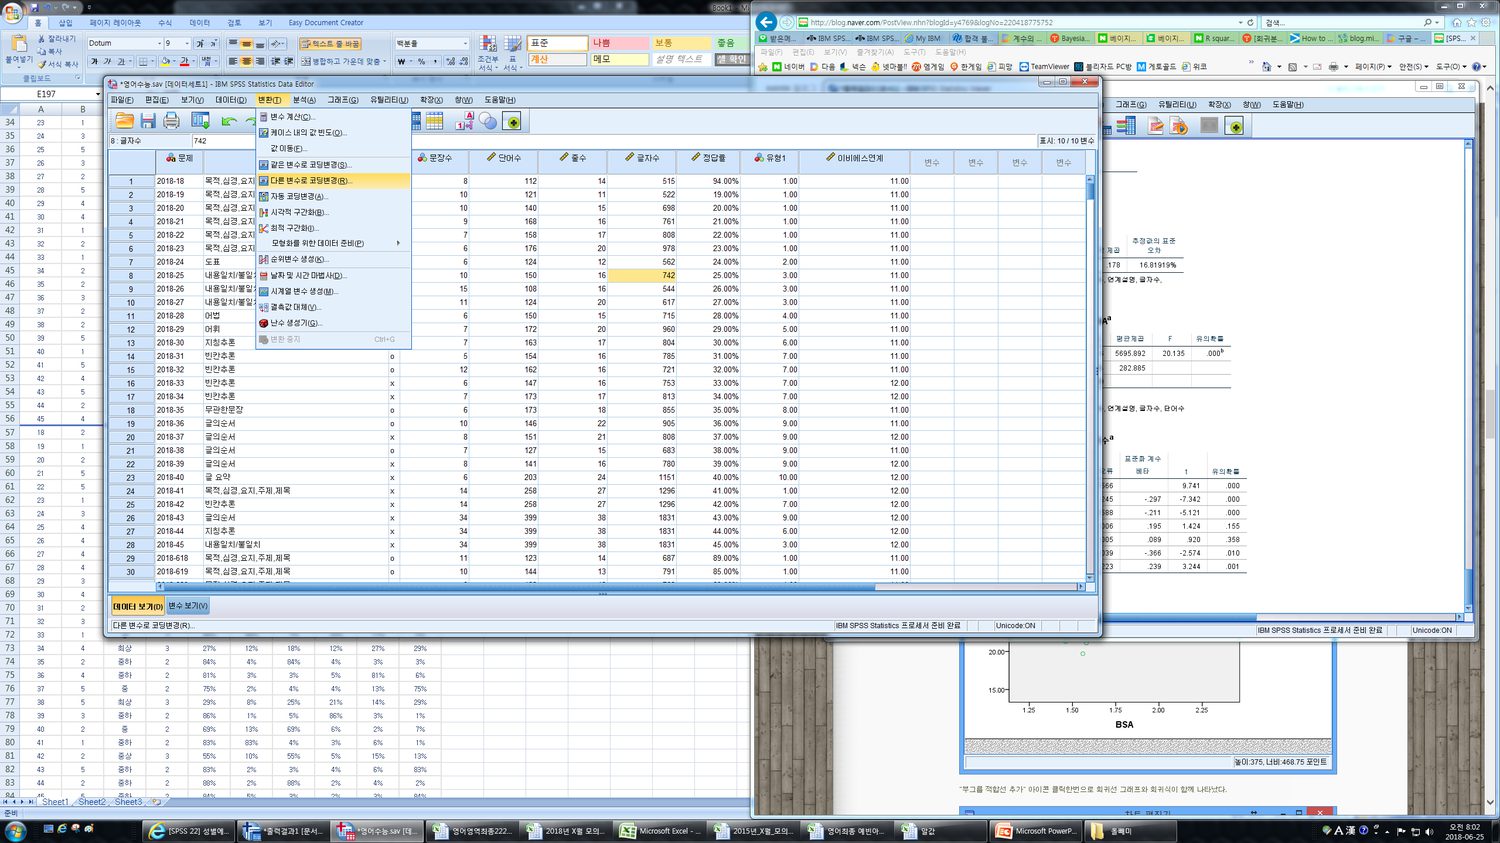Open browser settings gear icon
The image size is (1500, 843).
pyautogui.click(x=1486, y=22)
